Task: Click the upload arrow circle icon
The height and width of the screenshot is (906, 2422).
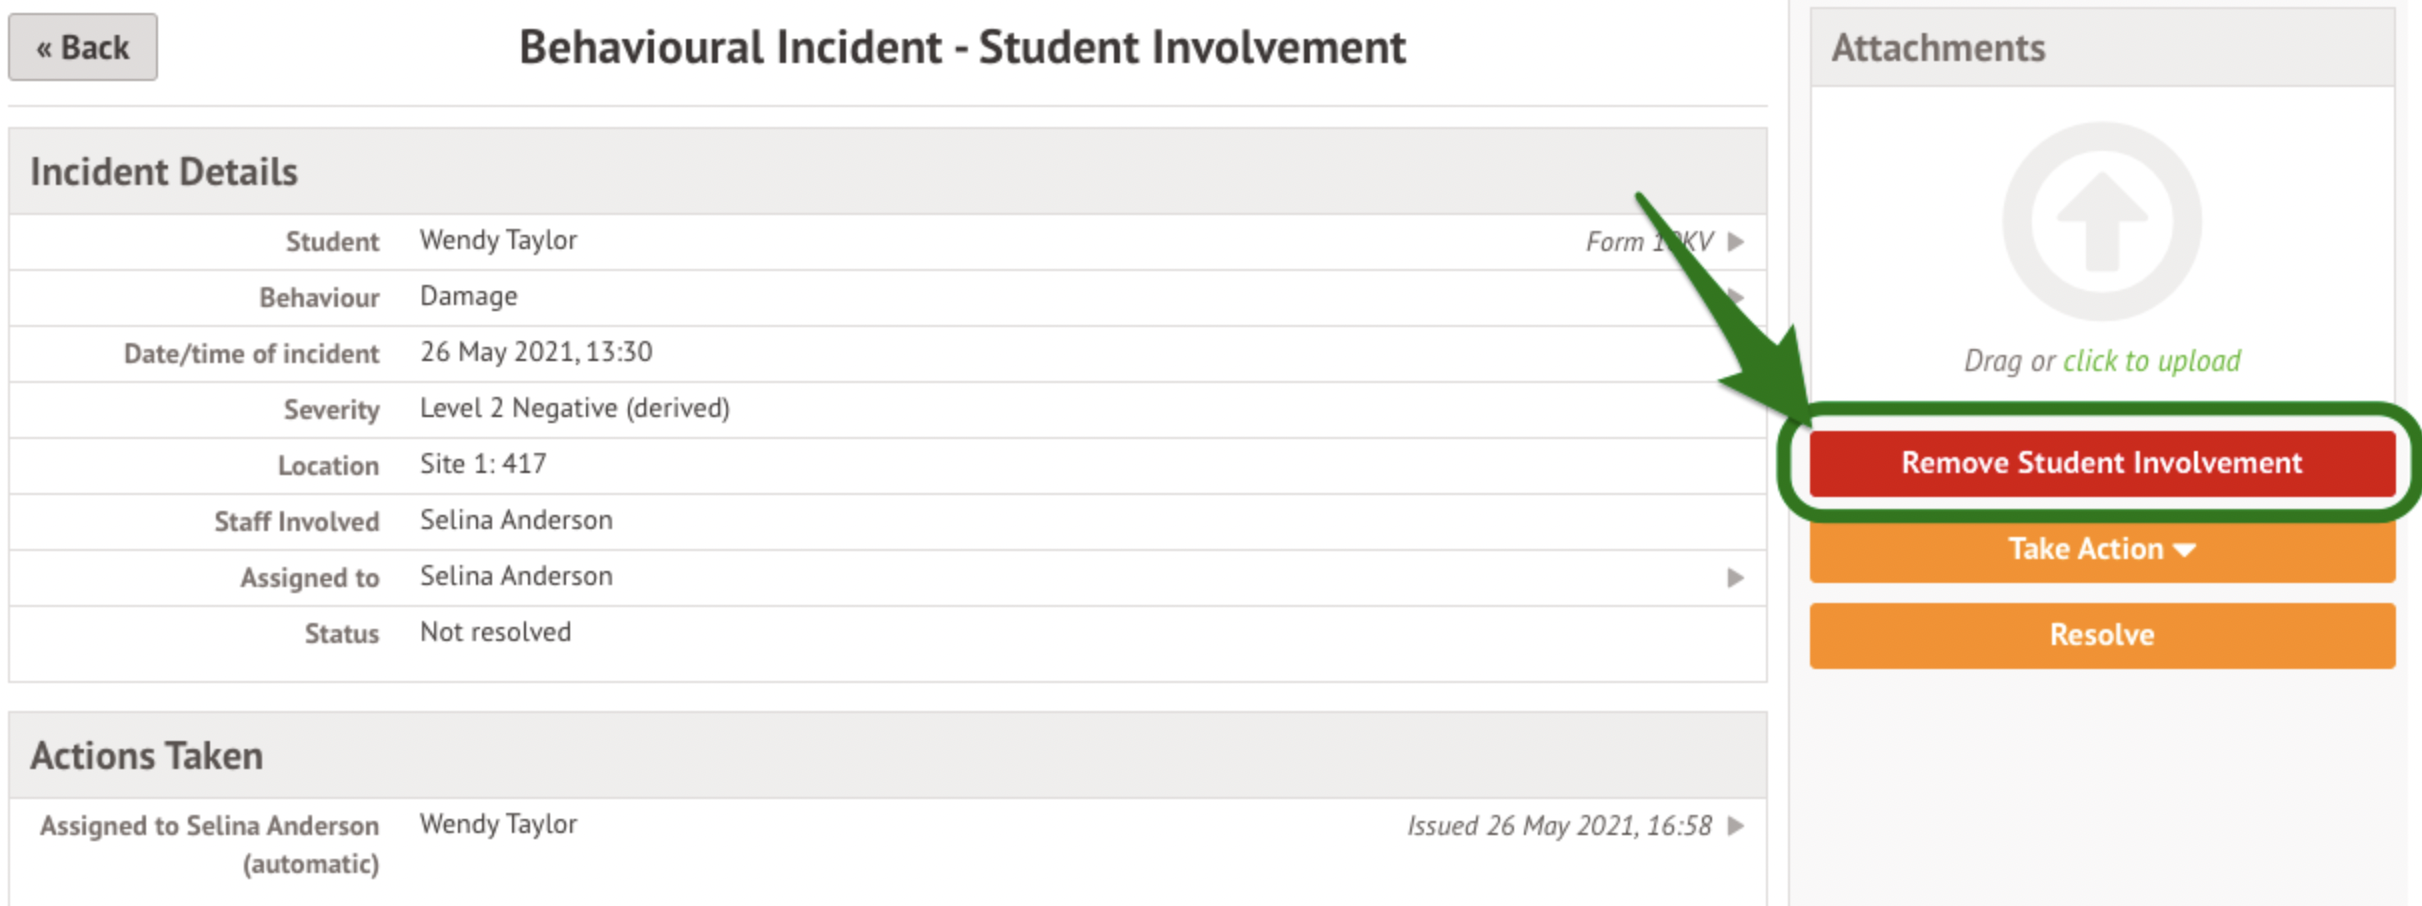Action: pyautogui.click(x=2101, y=222)
